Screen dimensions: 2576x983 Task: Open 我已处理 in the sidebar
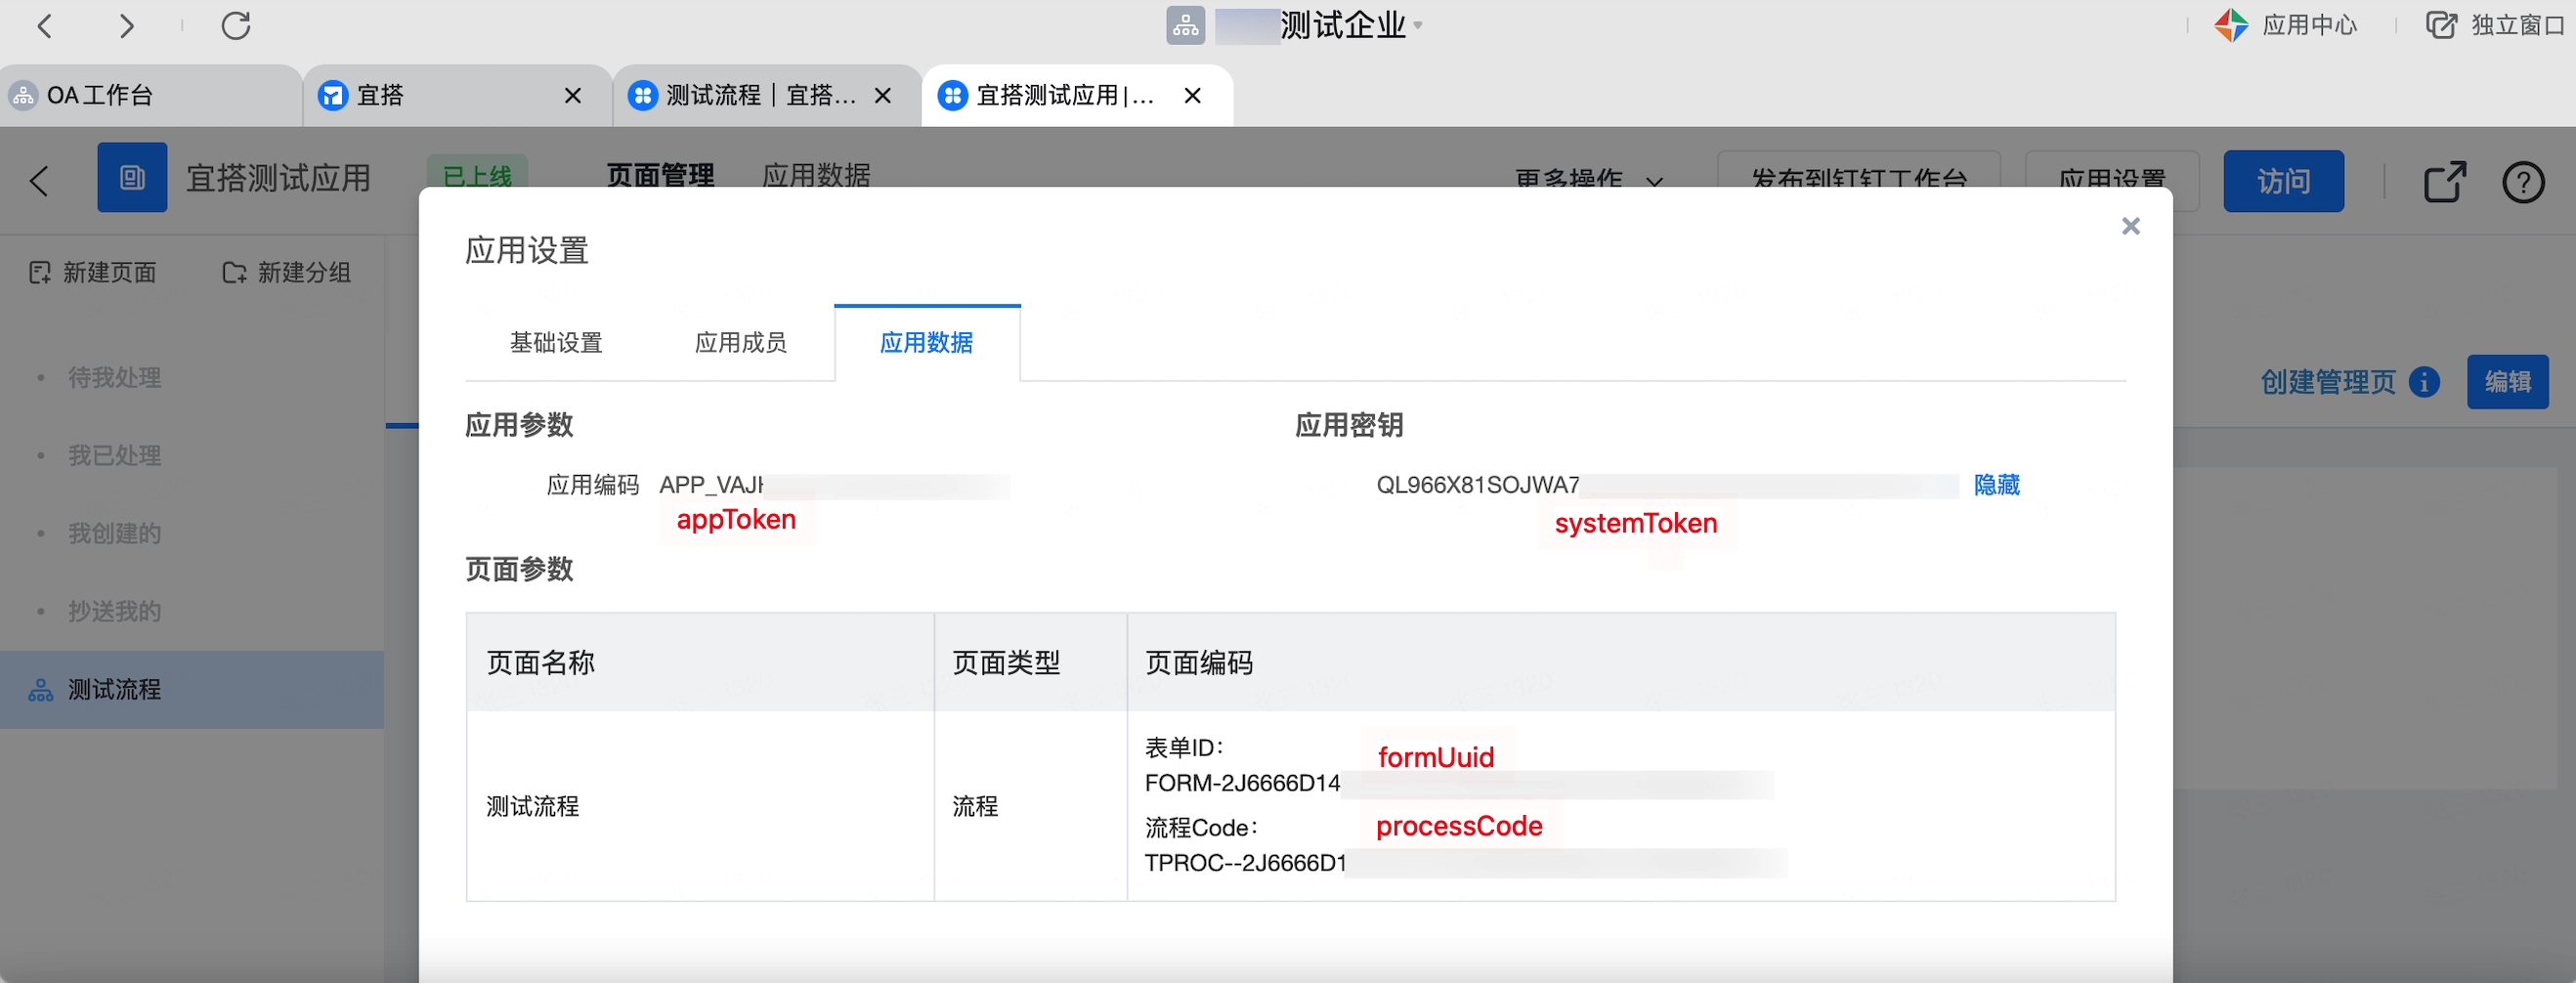coord(114,455)
